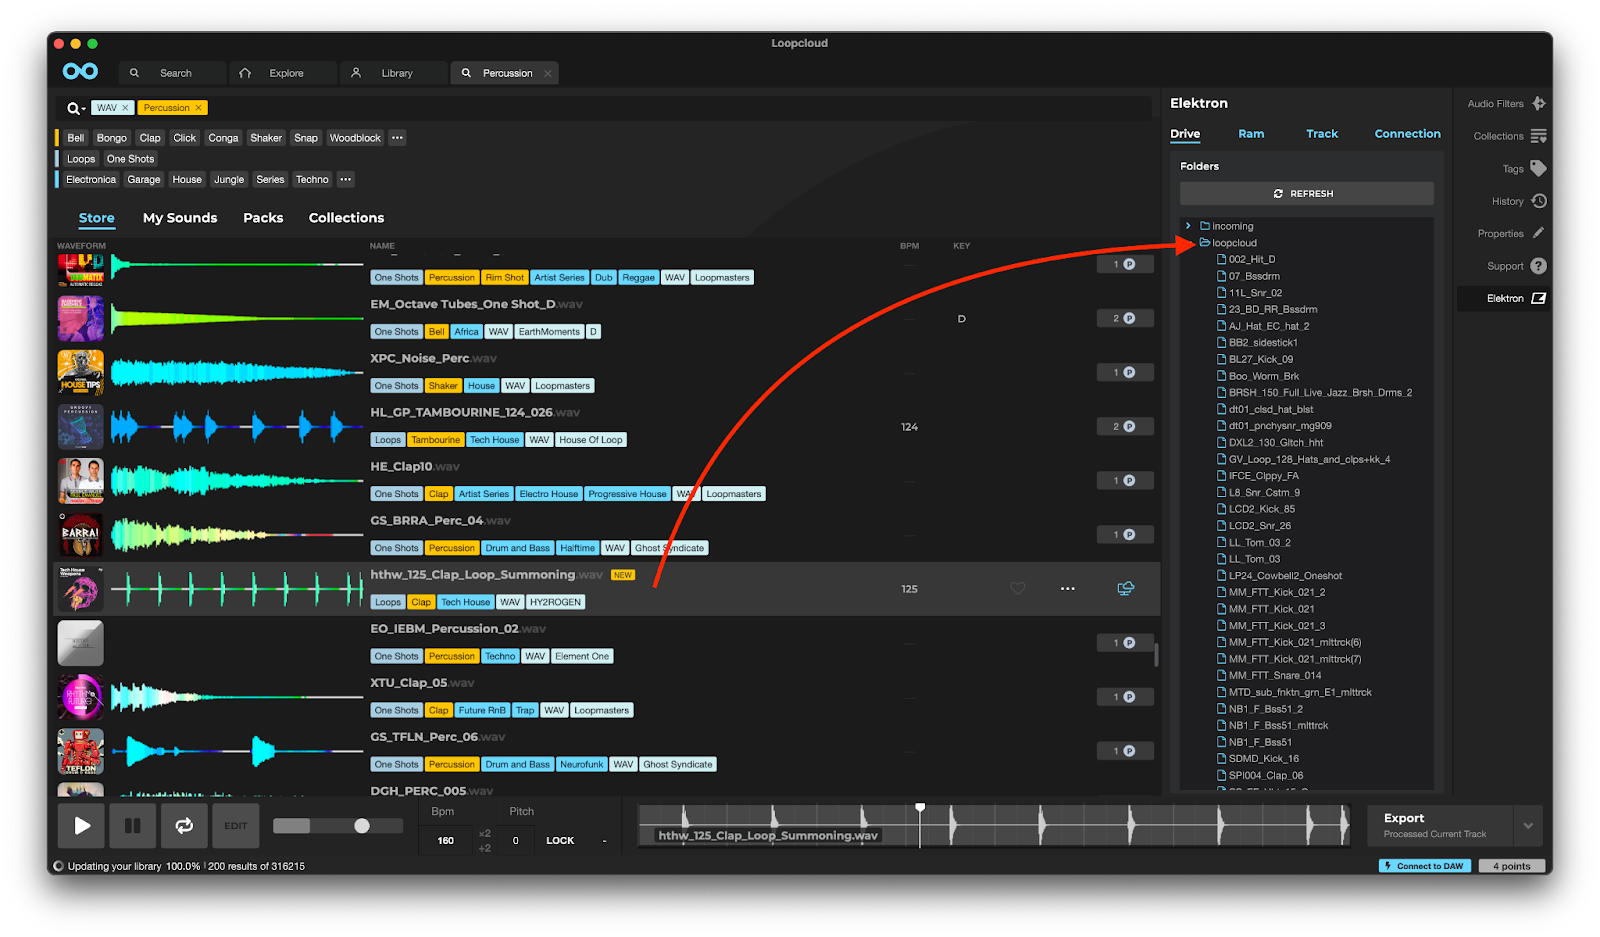The width and height of the screenshot is (1600, 937).
Task: Toggle the pitch LOCK control
Action: 560,840
